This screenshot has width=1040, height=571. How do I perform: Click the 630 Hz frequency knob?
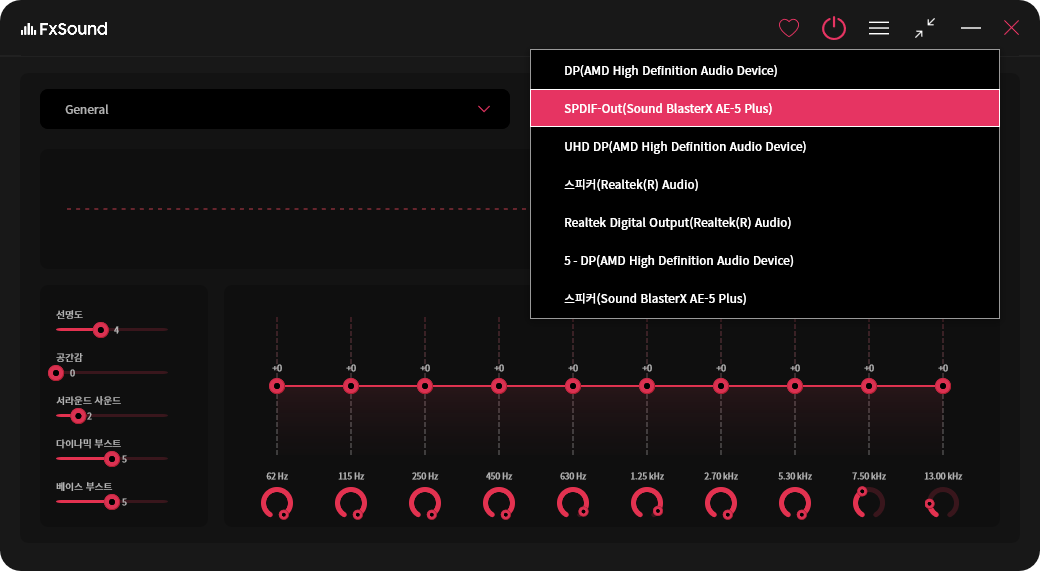click(573, 503)
